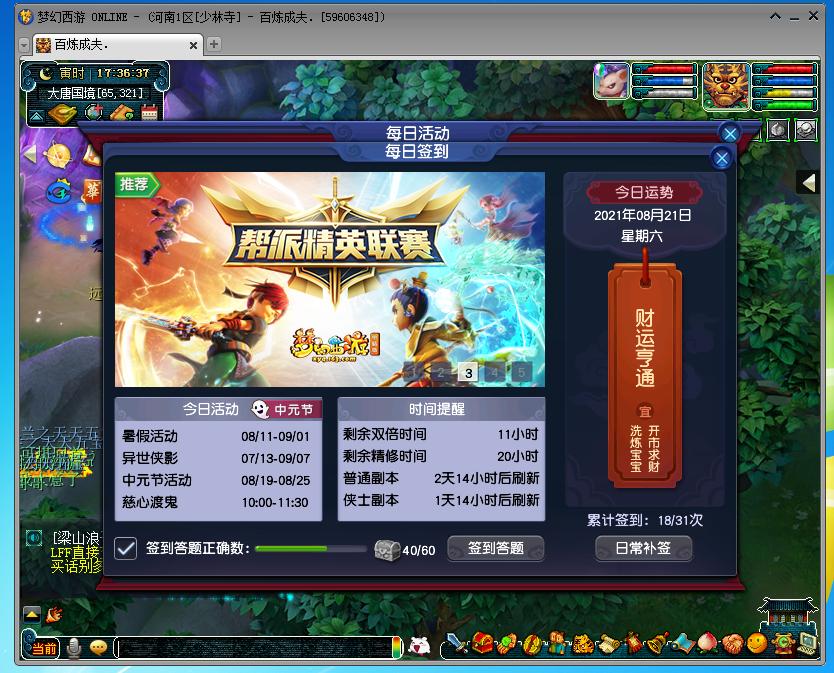Open the tab list dropdown arrow
Viewport: 834px width, 673px height.
pos(24,45)
